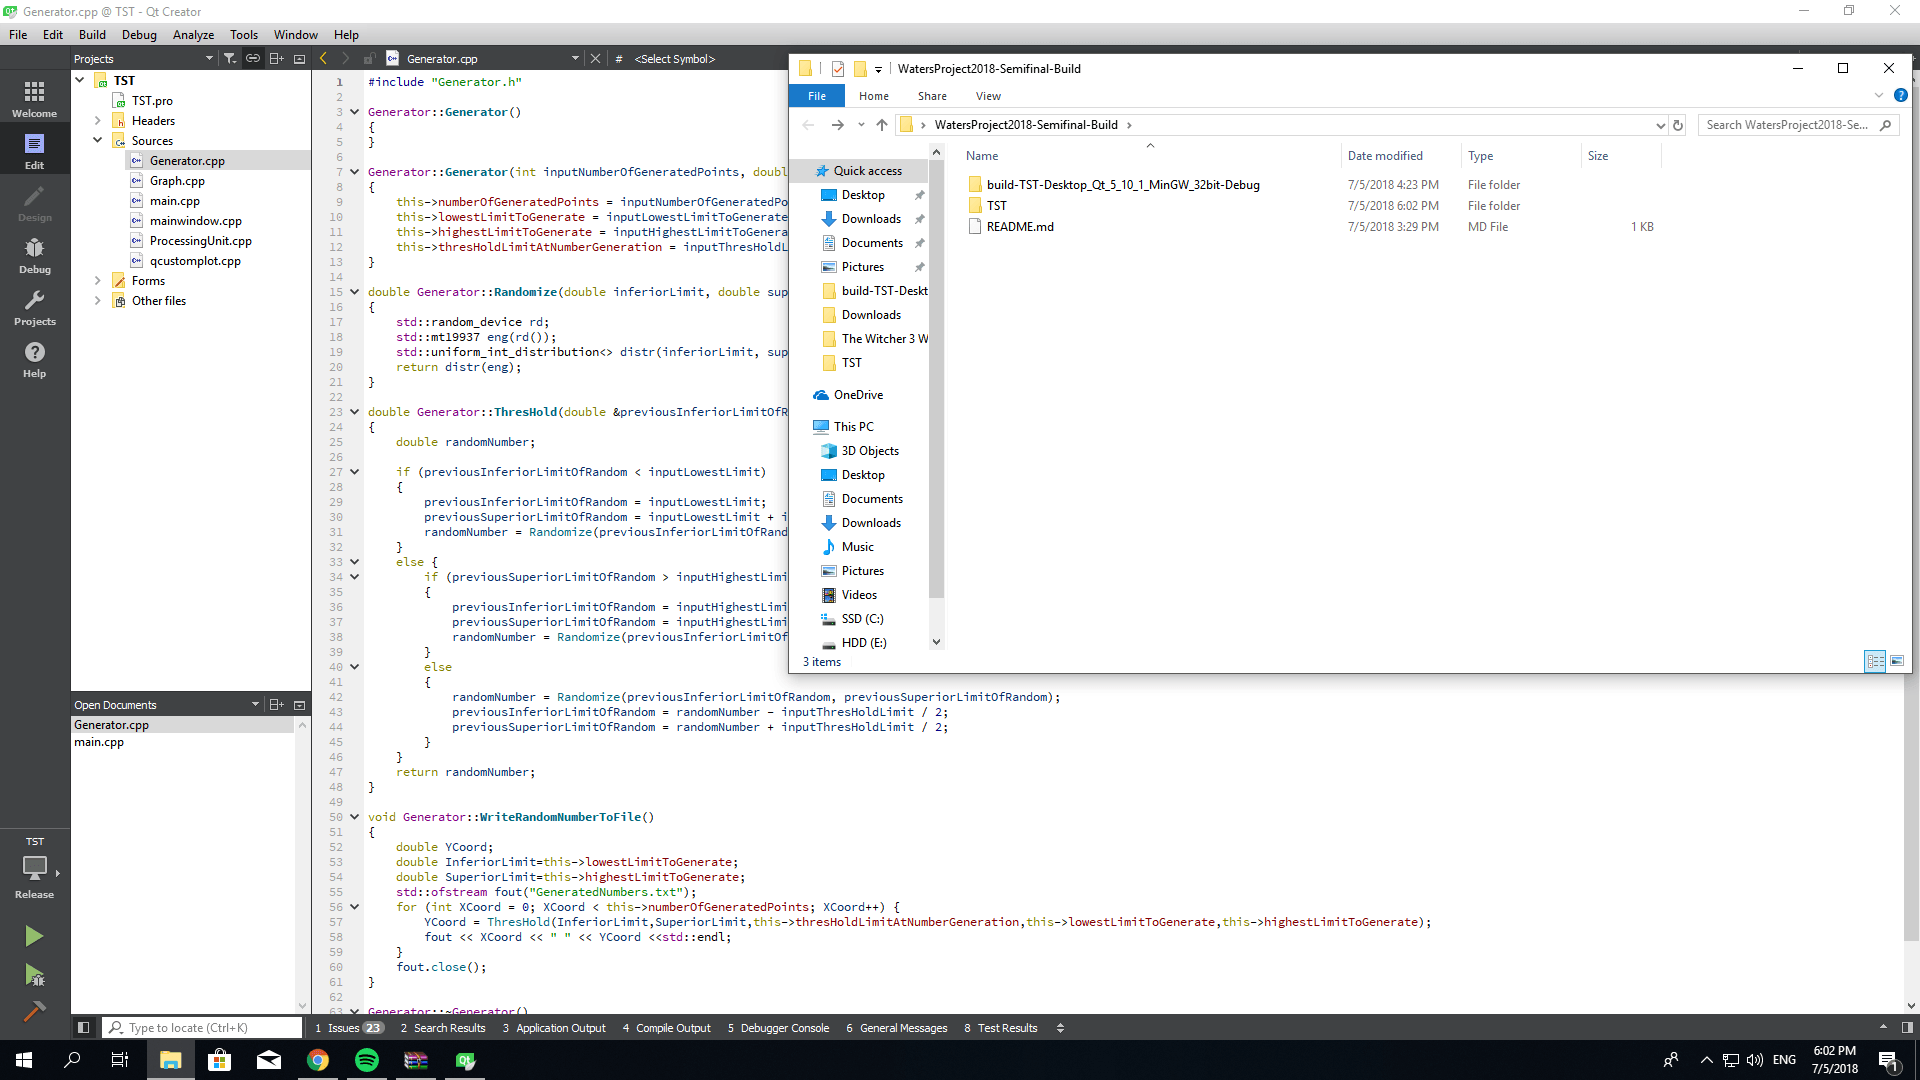
Task: Toggle synchronize with editor link icon
Action: (253, 59)
